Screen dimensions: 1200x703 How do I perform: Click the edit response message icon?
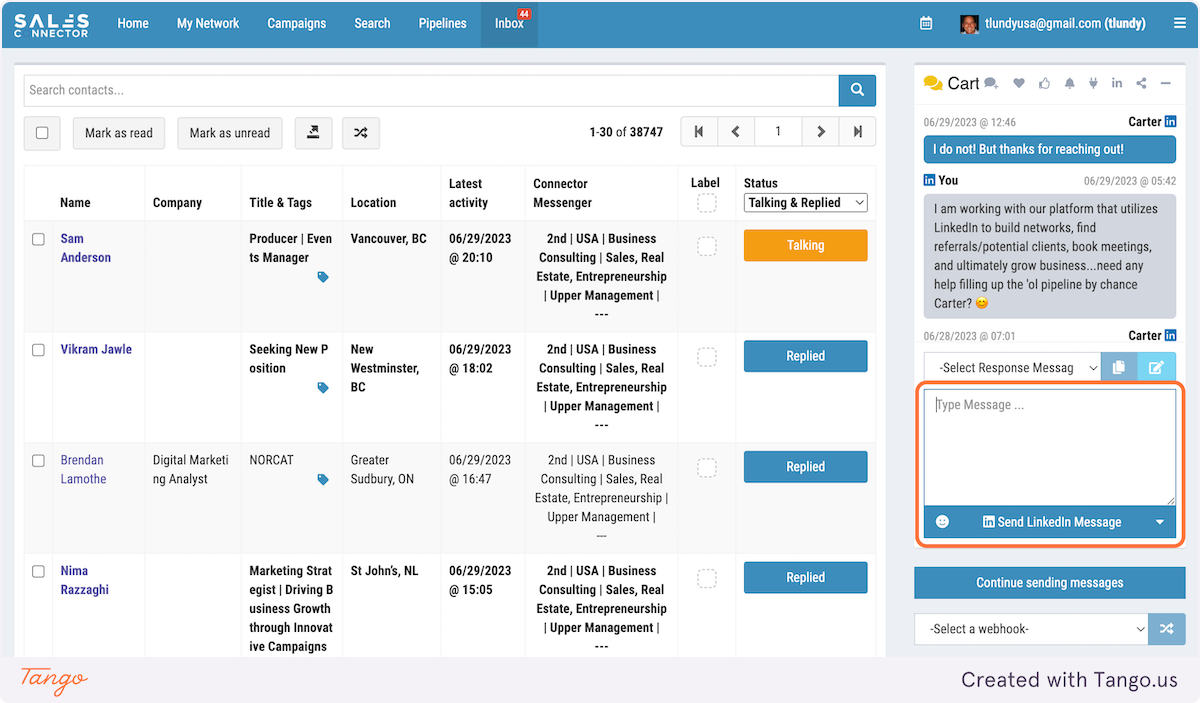pyautogui.click(x=1156, y=367)
